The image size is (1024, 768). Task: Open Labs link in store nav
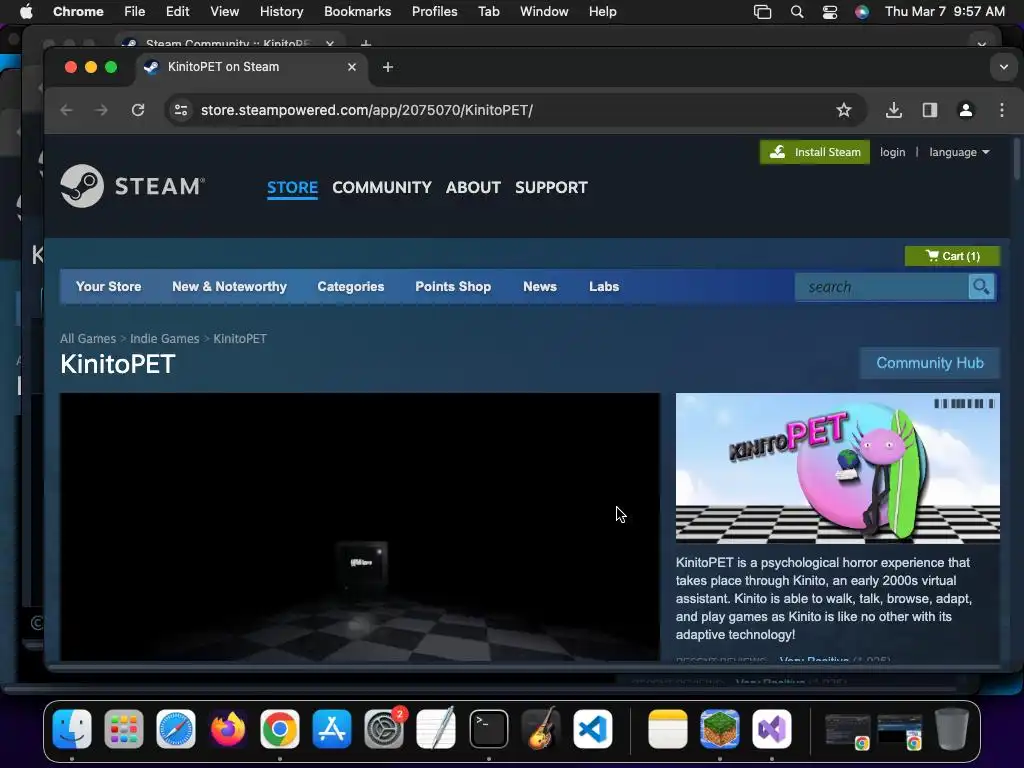[x=604, y=287]
